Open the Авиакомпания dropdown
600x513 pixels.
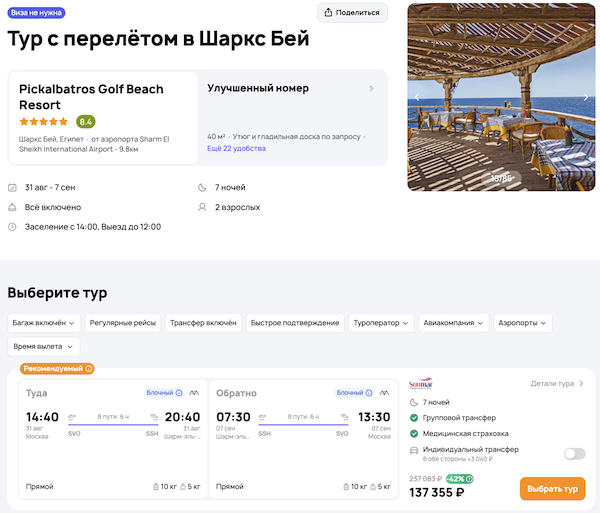pyautogui.click(x=455, y=323)
